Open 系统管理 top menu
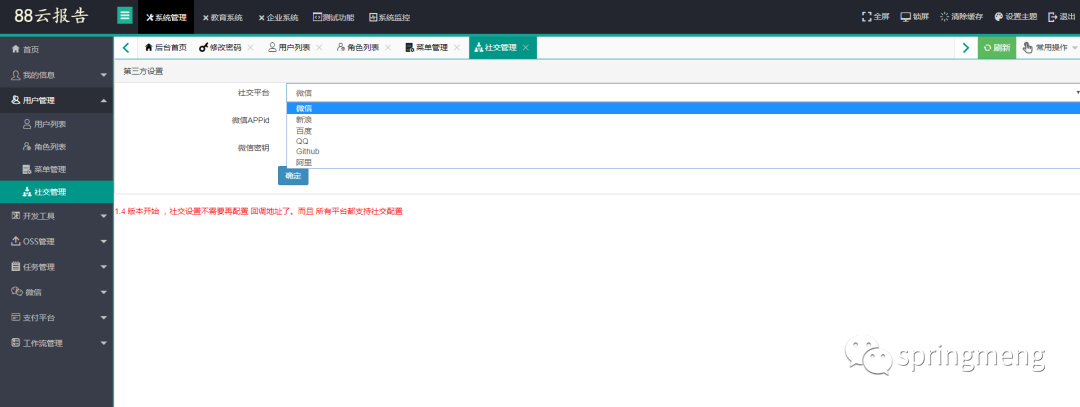The image size is (1080, 407). [166, 17]
